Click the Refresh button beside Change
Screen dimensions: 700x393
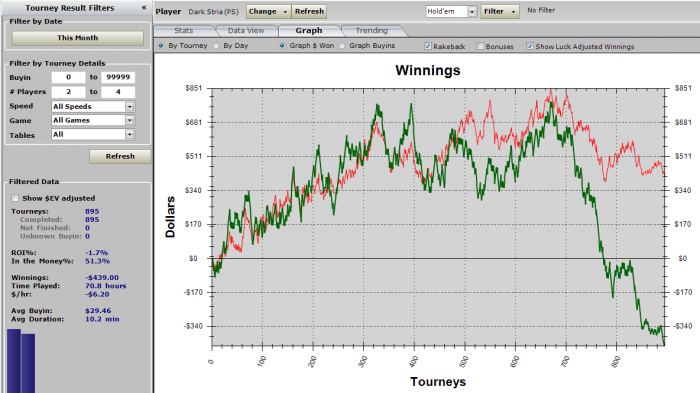(x=309, y=12)
